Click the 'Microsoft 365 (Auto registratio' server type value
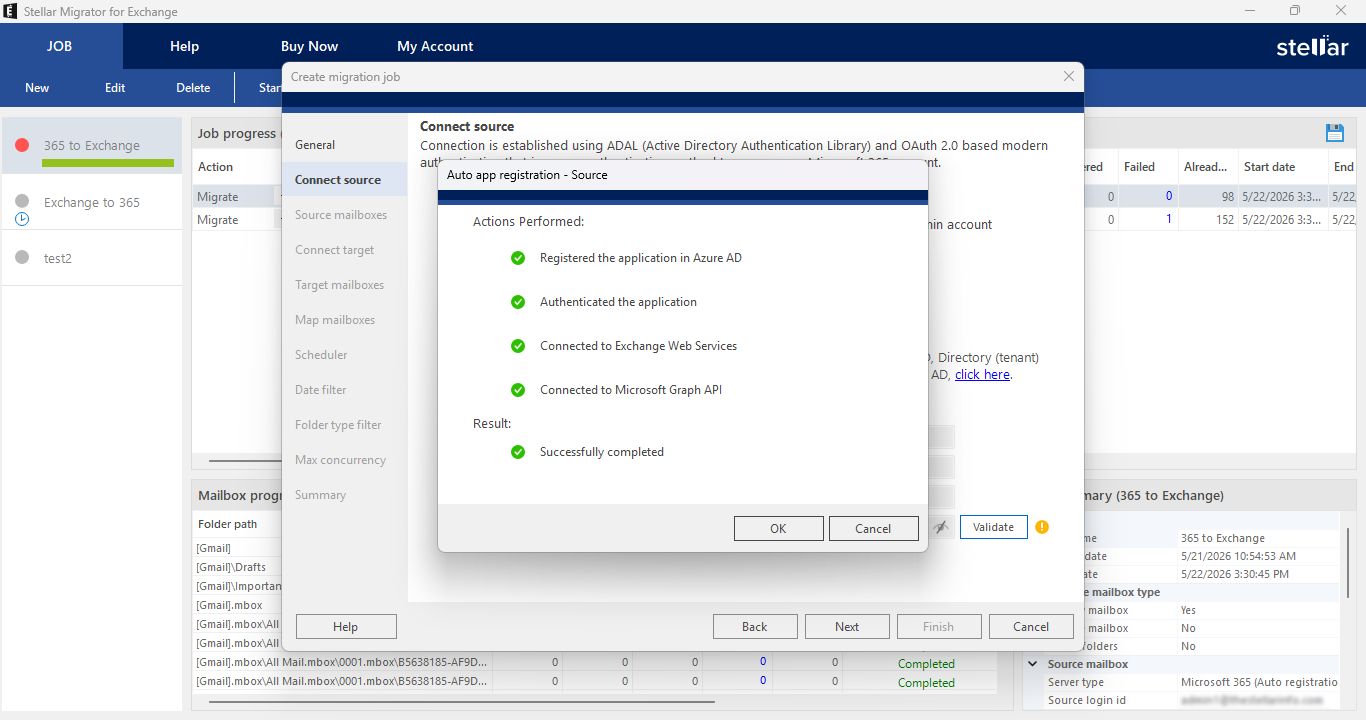The image size is (1366, 720). (x=1259, y=682)
